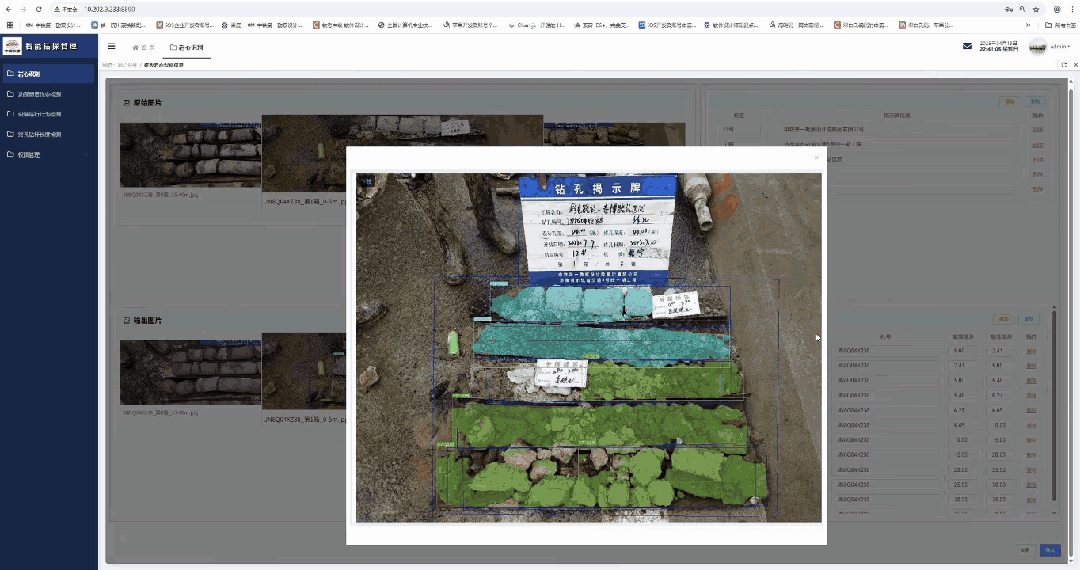Click the admin avatar image

[1038, 47]
